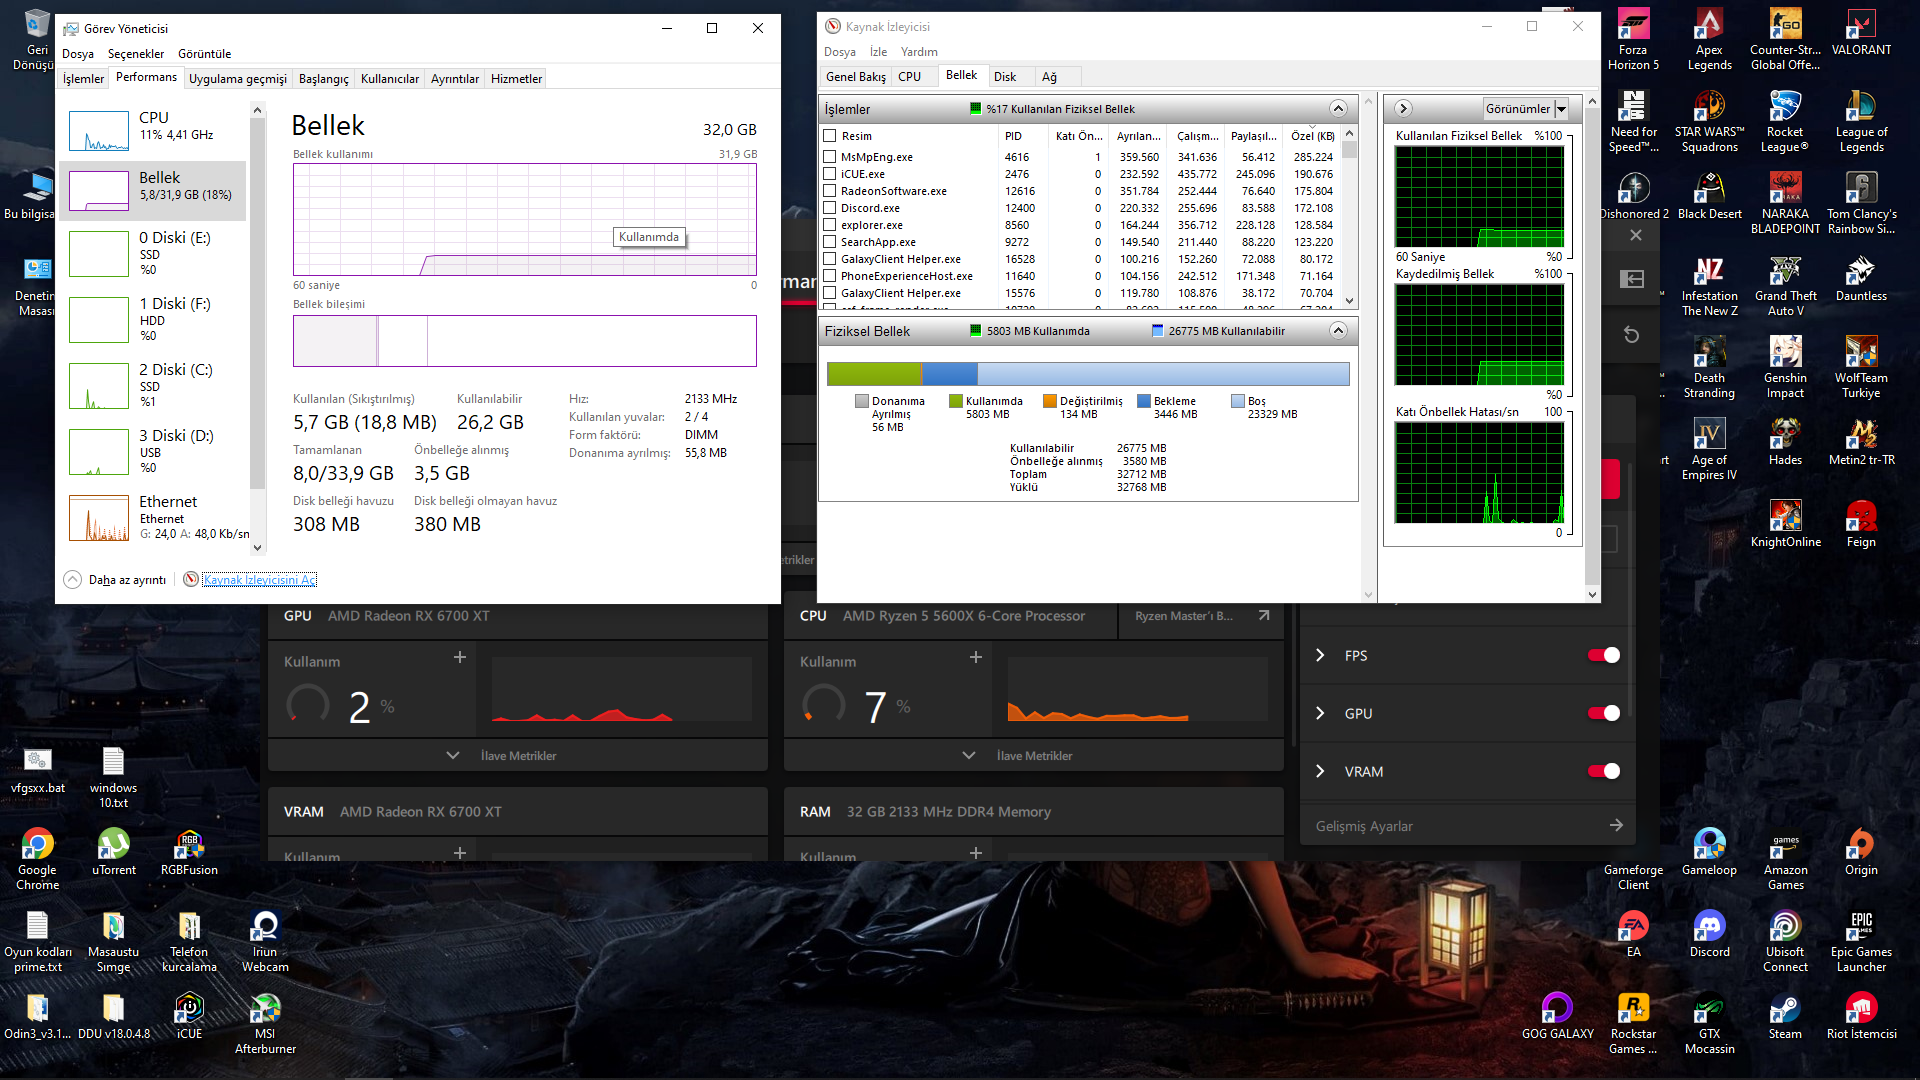Expand the FPS settings row chevron
This screenshot has width=1920, height=1080.
(1320, 655)
